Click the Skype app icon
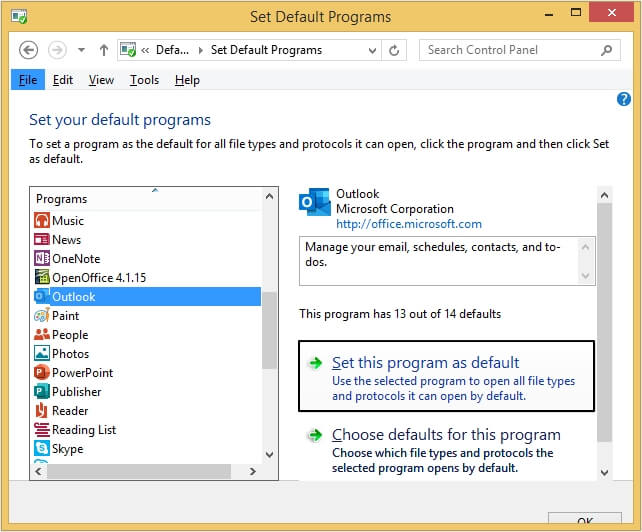Screen dimensions: 642x532 pyautogui.click(x=42, y=448)
